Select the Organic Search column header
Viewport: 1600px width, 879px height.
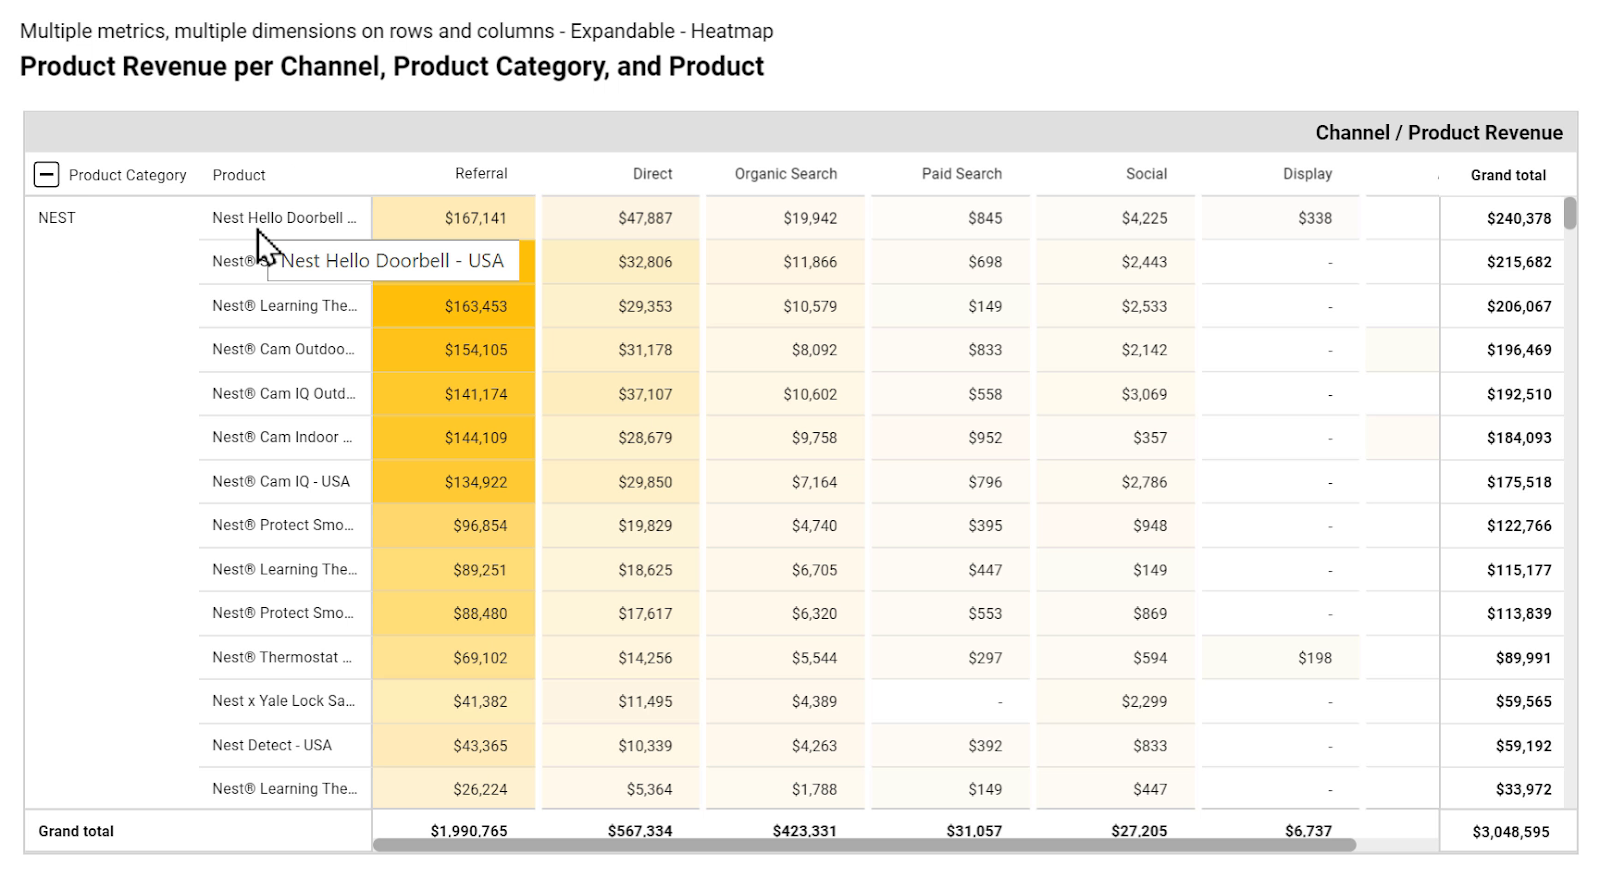(x=786, y=174)
